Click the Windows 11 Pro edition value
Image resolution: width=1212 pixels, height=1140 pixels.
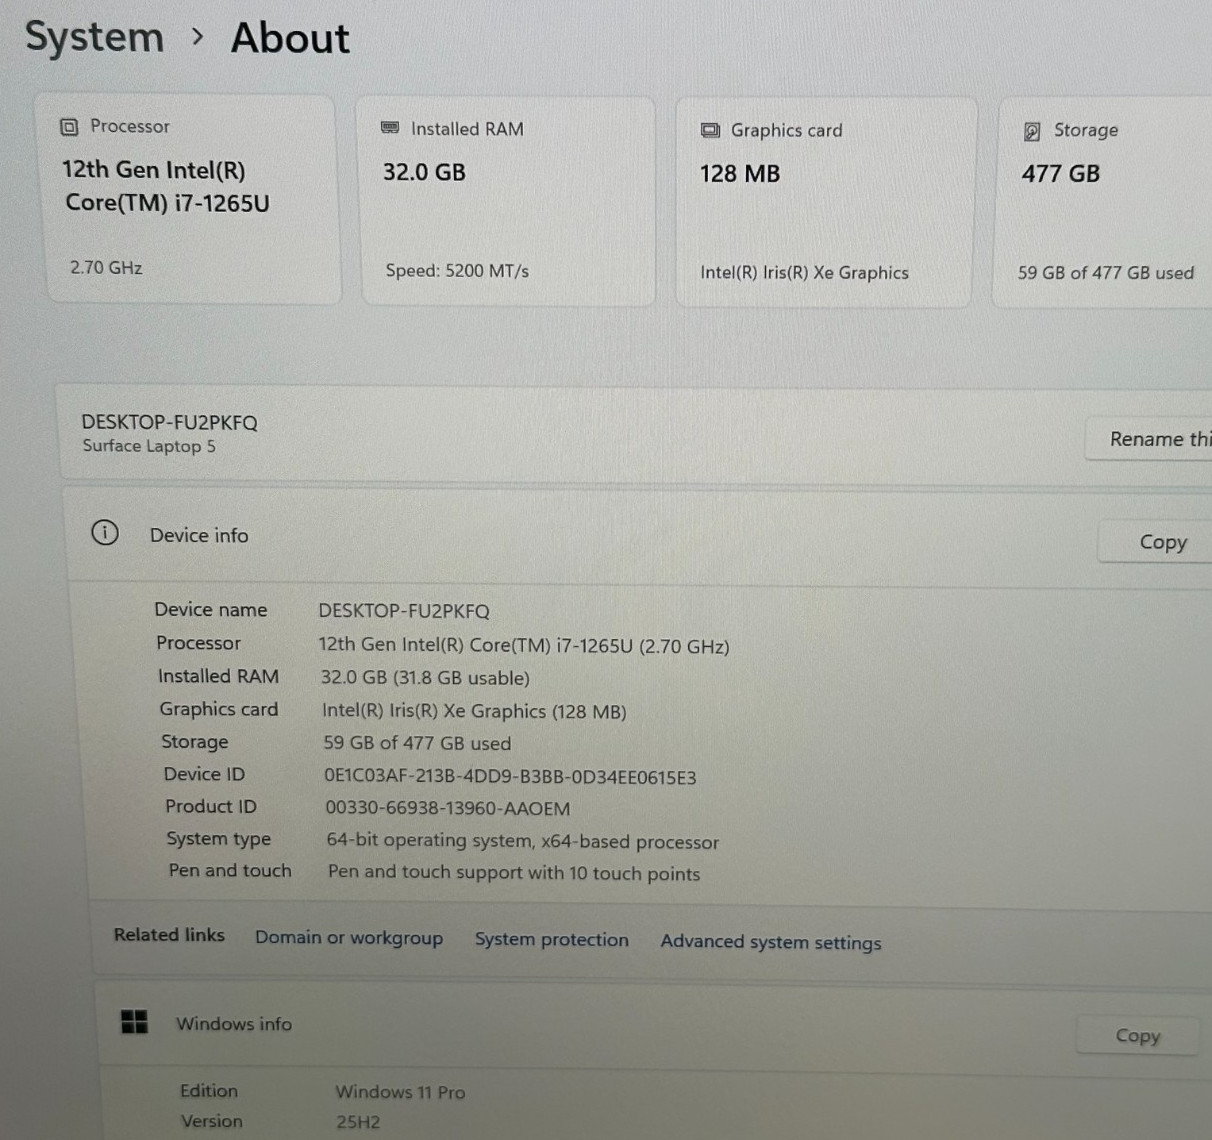coord(400,1092)
